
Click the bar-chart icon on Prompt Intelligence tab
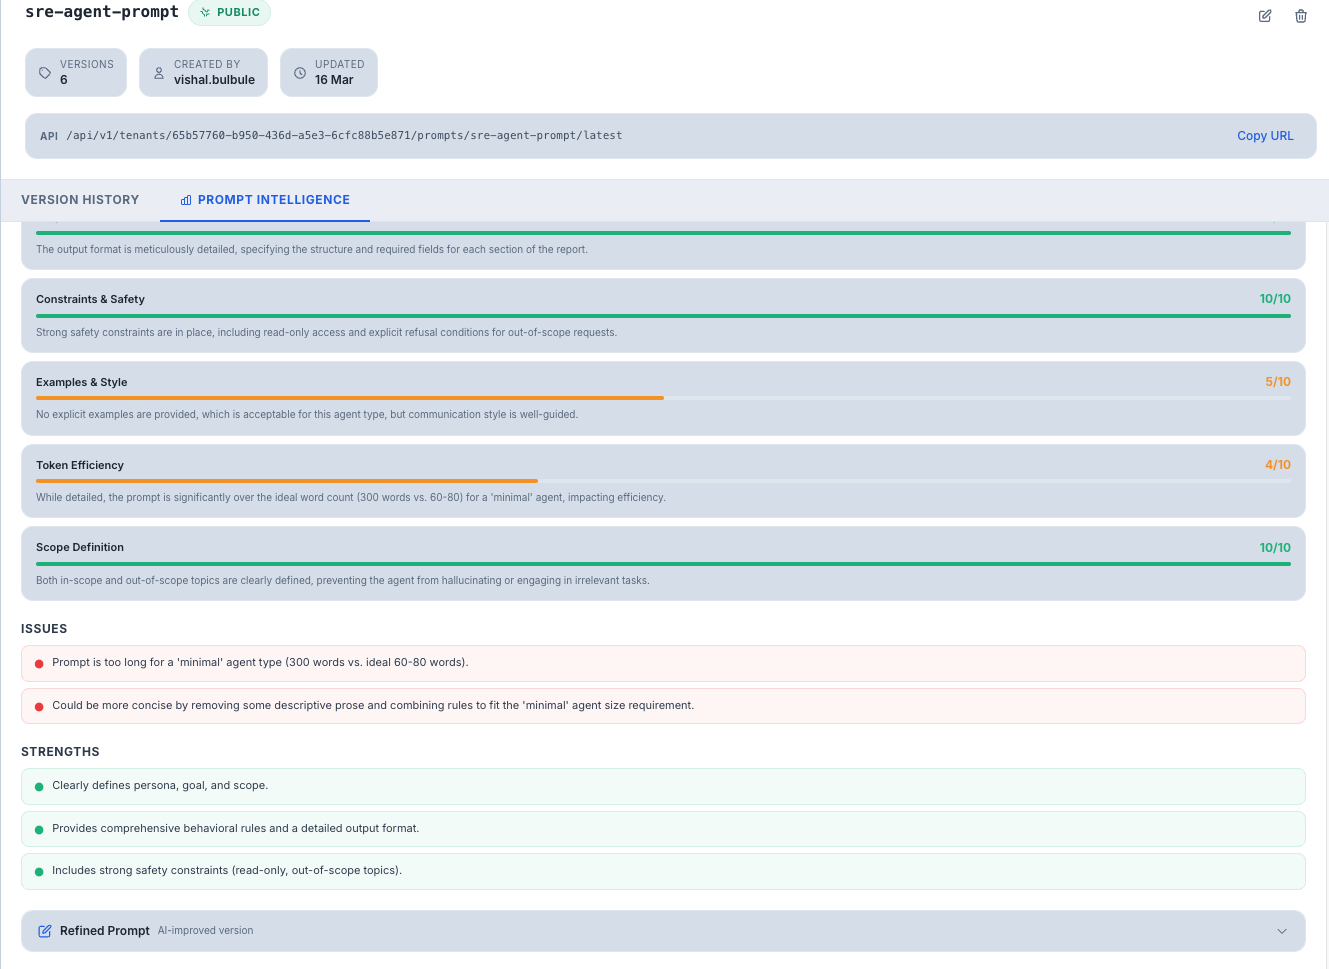tap(185, 200)
